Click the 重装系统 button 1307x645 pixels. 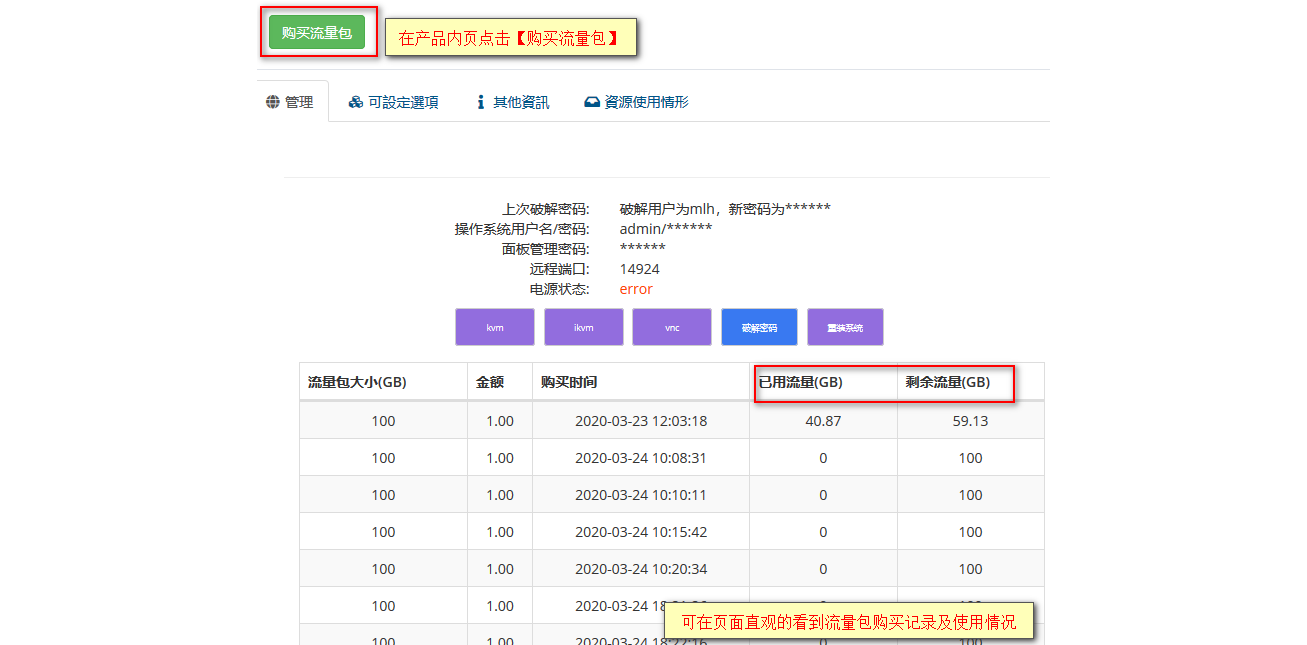point(845,327)
